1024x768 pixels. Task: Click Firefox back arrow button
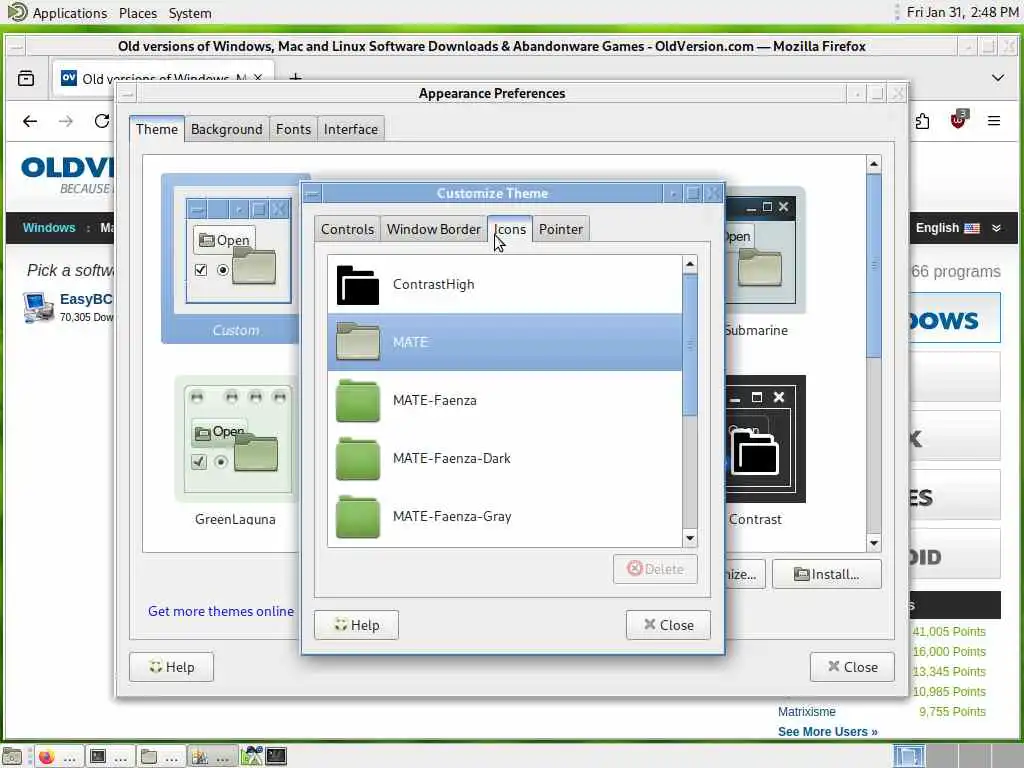click(x=30, y=121)
